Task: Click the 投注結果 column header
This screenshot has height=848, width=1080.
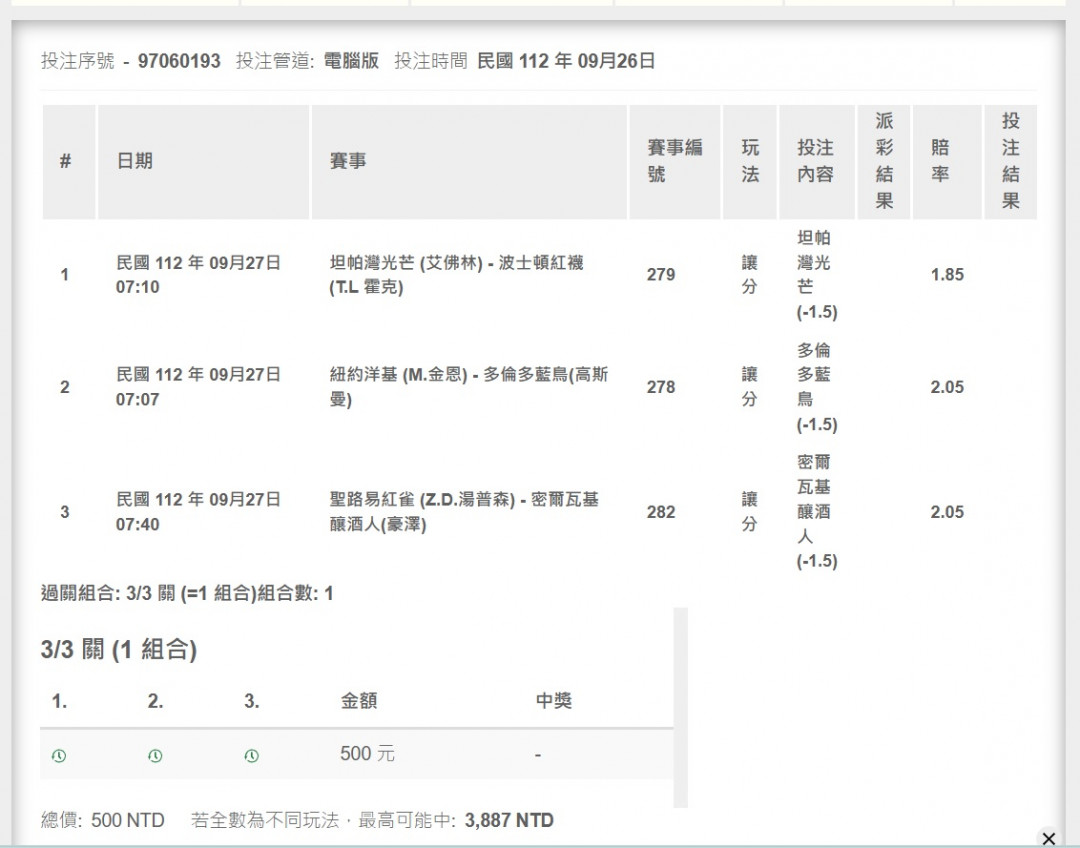Action: point(1010,161)
